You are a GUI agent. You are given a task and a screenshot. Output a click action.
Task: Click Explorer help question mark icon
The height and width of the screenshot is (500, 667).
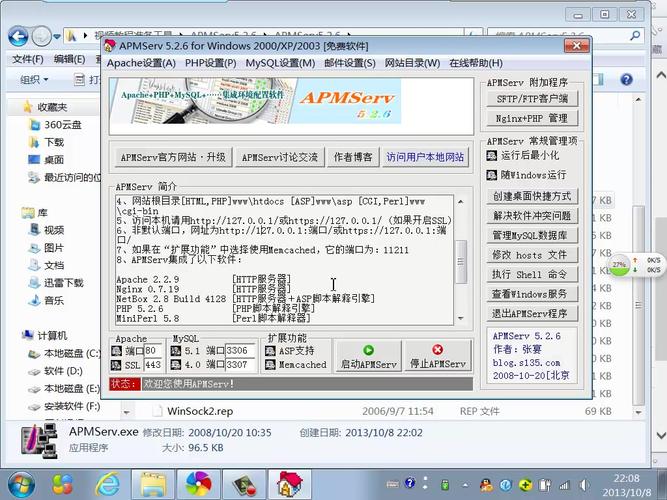626,80
